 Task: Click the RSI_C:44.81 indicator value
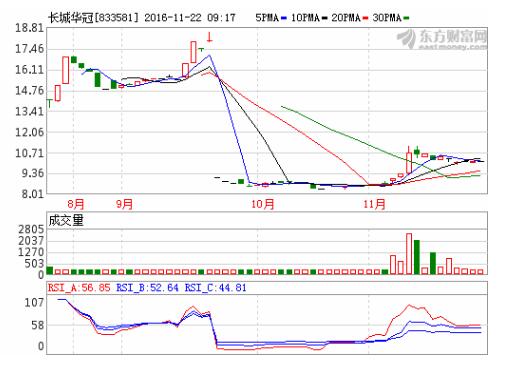[x=216, y=288]
